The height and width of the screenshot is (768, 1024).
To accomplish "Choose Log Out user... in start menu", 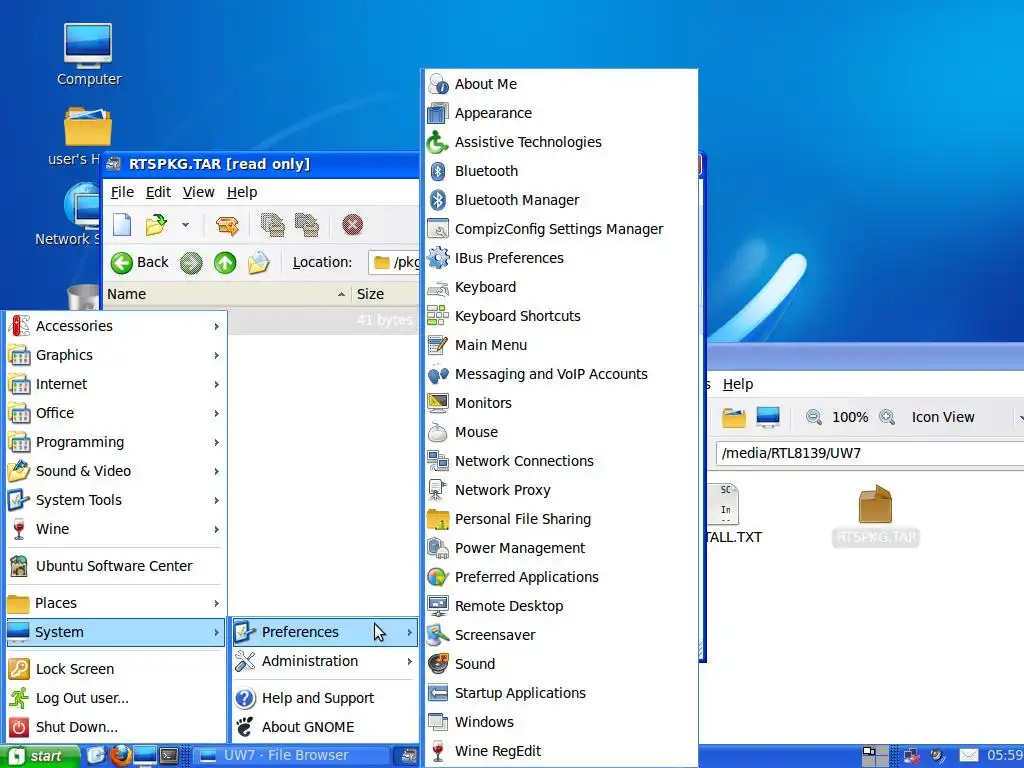I will (116, 698).
